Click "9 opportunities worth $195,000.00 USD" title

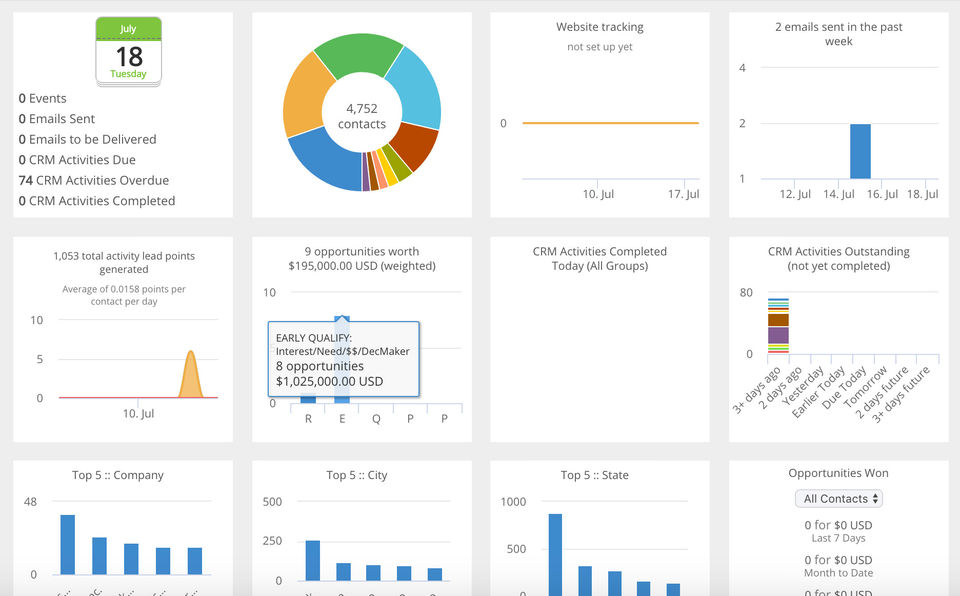pyautogui.click(x=362, y=258)
